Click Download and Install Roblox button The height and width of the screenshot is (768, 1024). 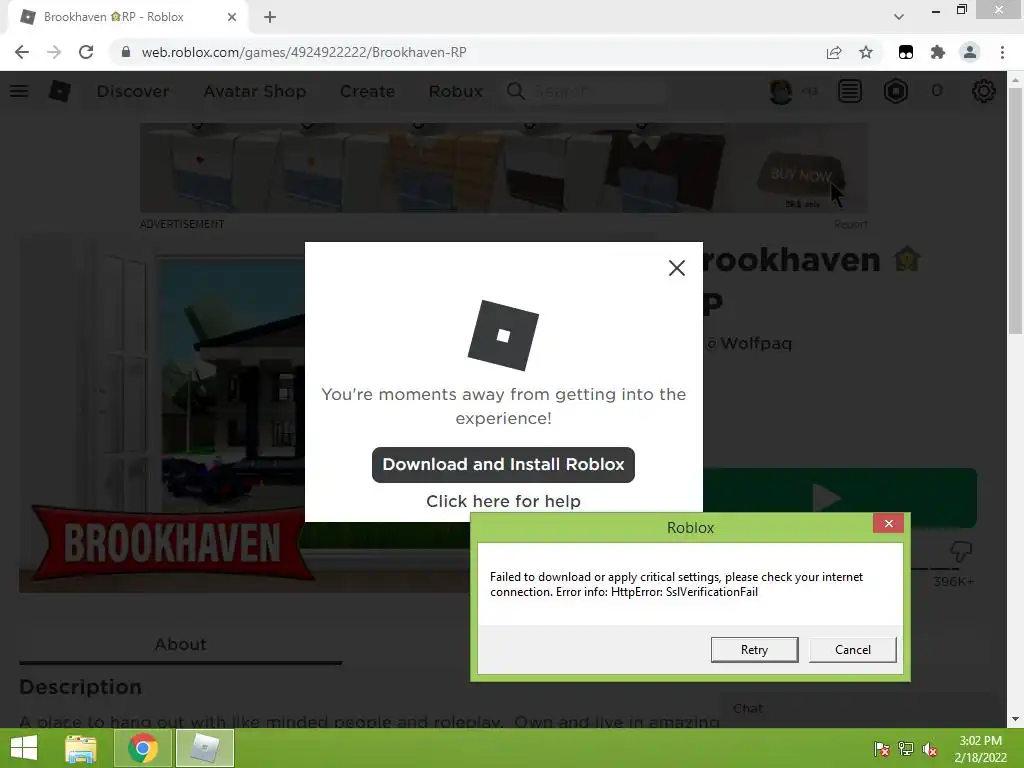click(503, 464)
